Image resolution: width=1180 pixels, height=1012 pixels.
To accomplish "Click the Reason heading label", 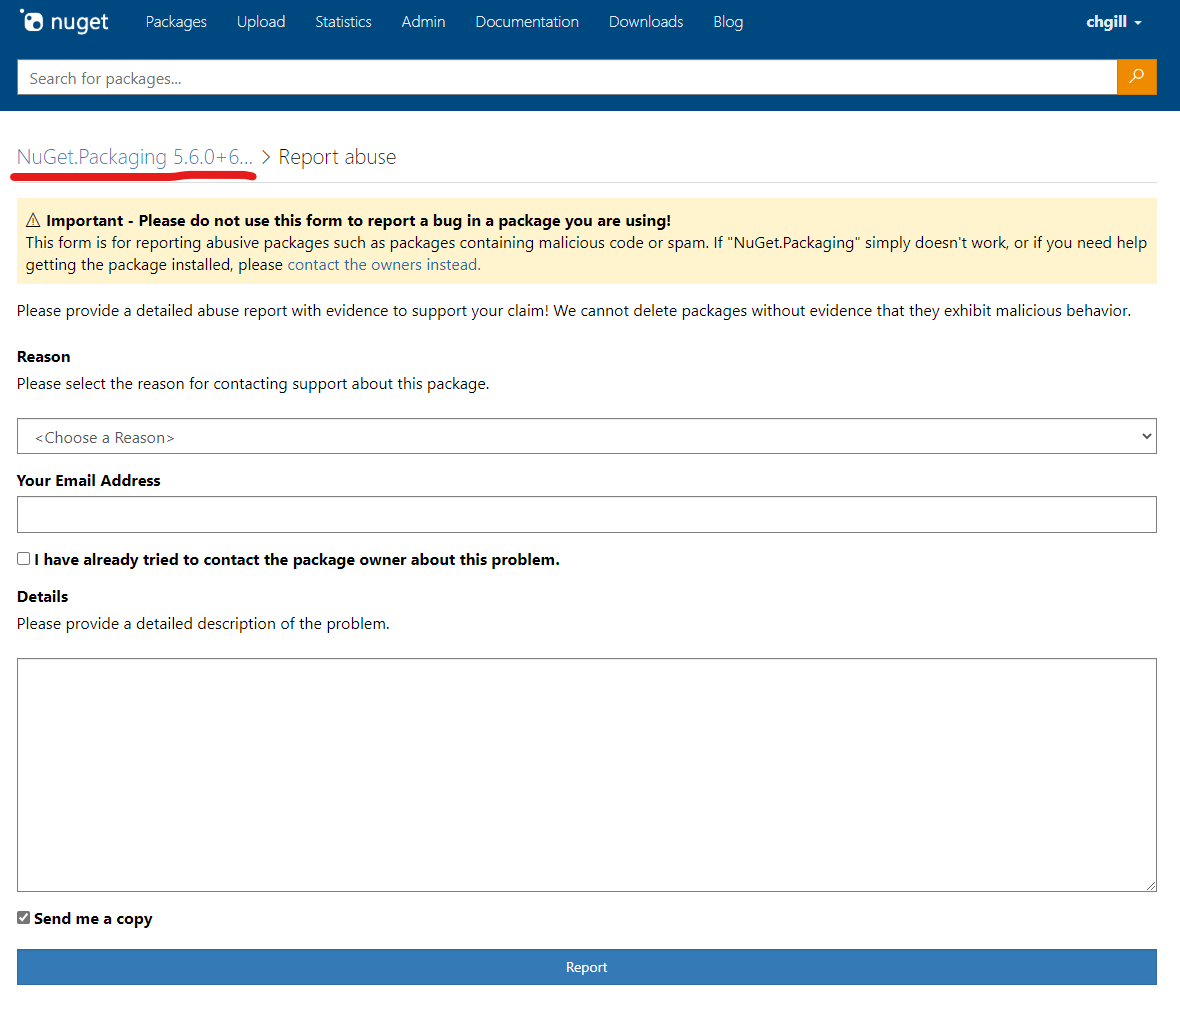I will pos(44,357).
